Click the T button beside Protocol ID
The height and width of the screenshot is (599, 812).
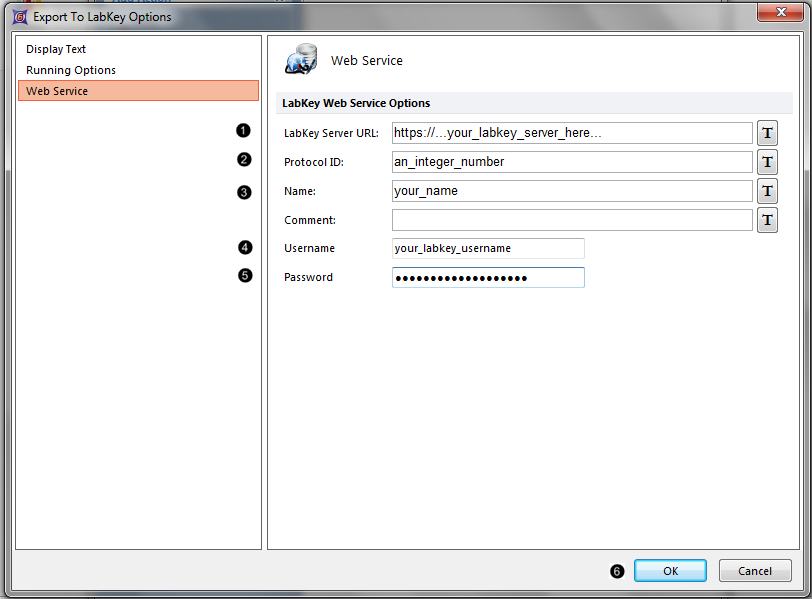click(x=767, y=162)
